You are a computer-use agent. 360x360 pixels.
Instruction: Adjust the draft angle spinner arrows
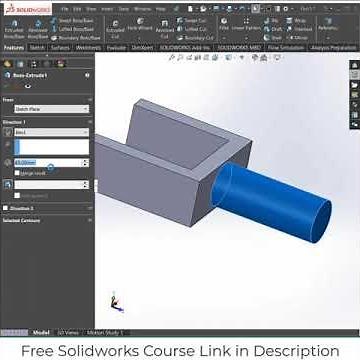pos(85,185)
